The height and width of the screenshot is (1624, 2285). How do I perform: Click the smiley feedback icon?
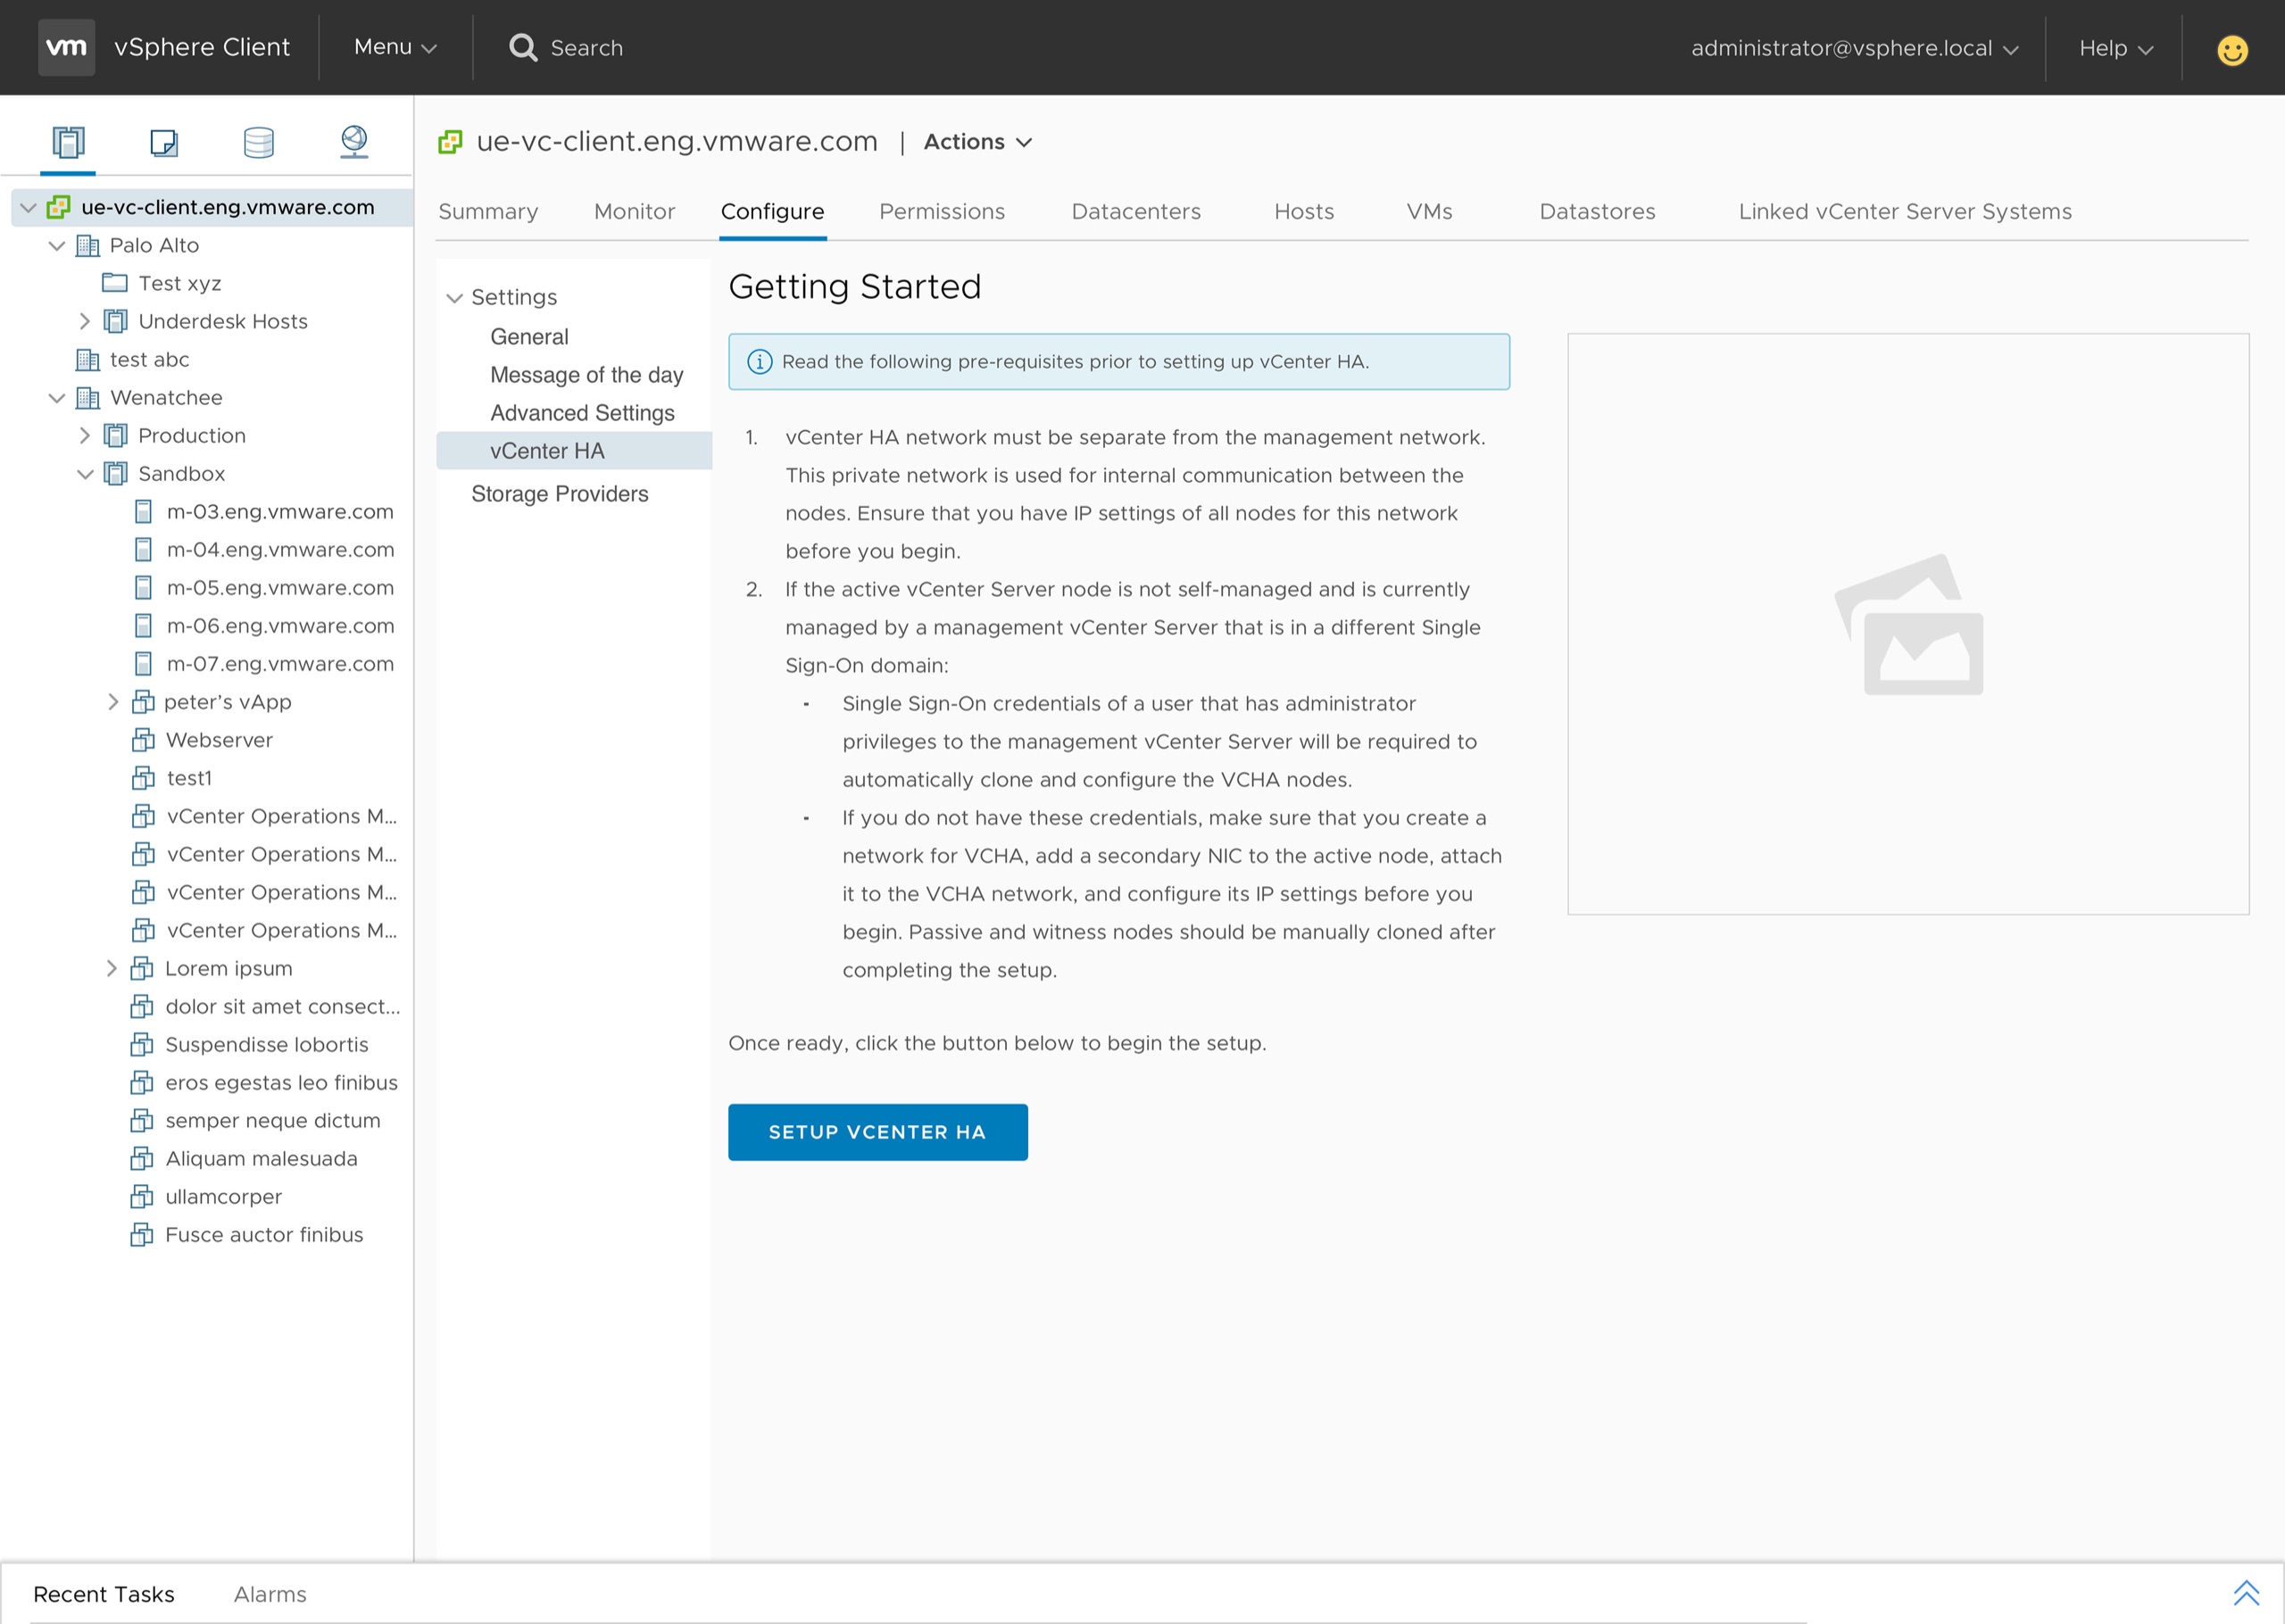[x=2232, y=49]
